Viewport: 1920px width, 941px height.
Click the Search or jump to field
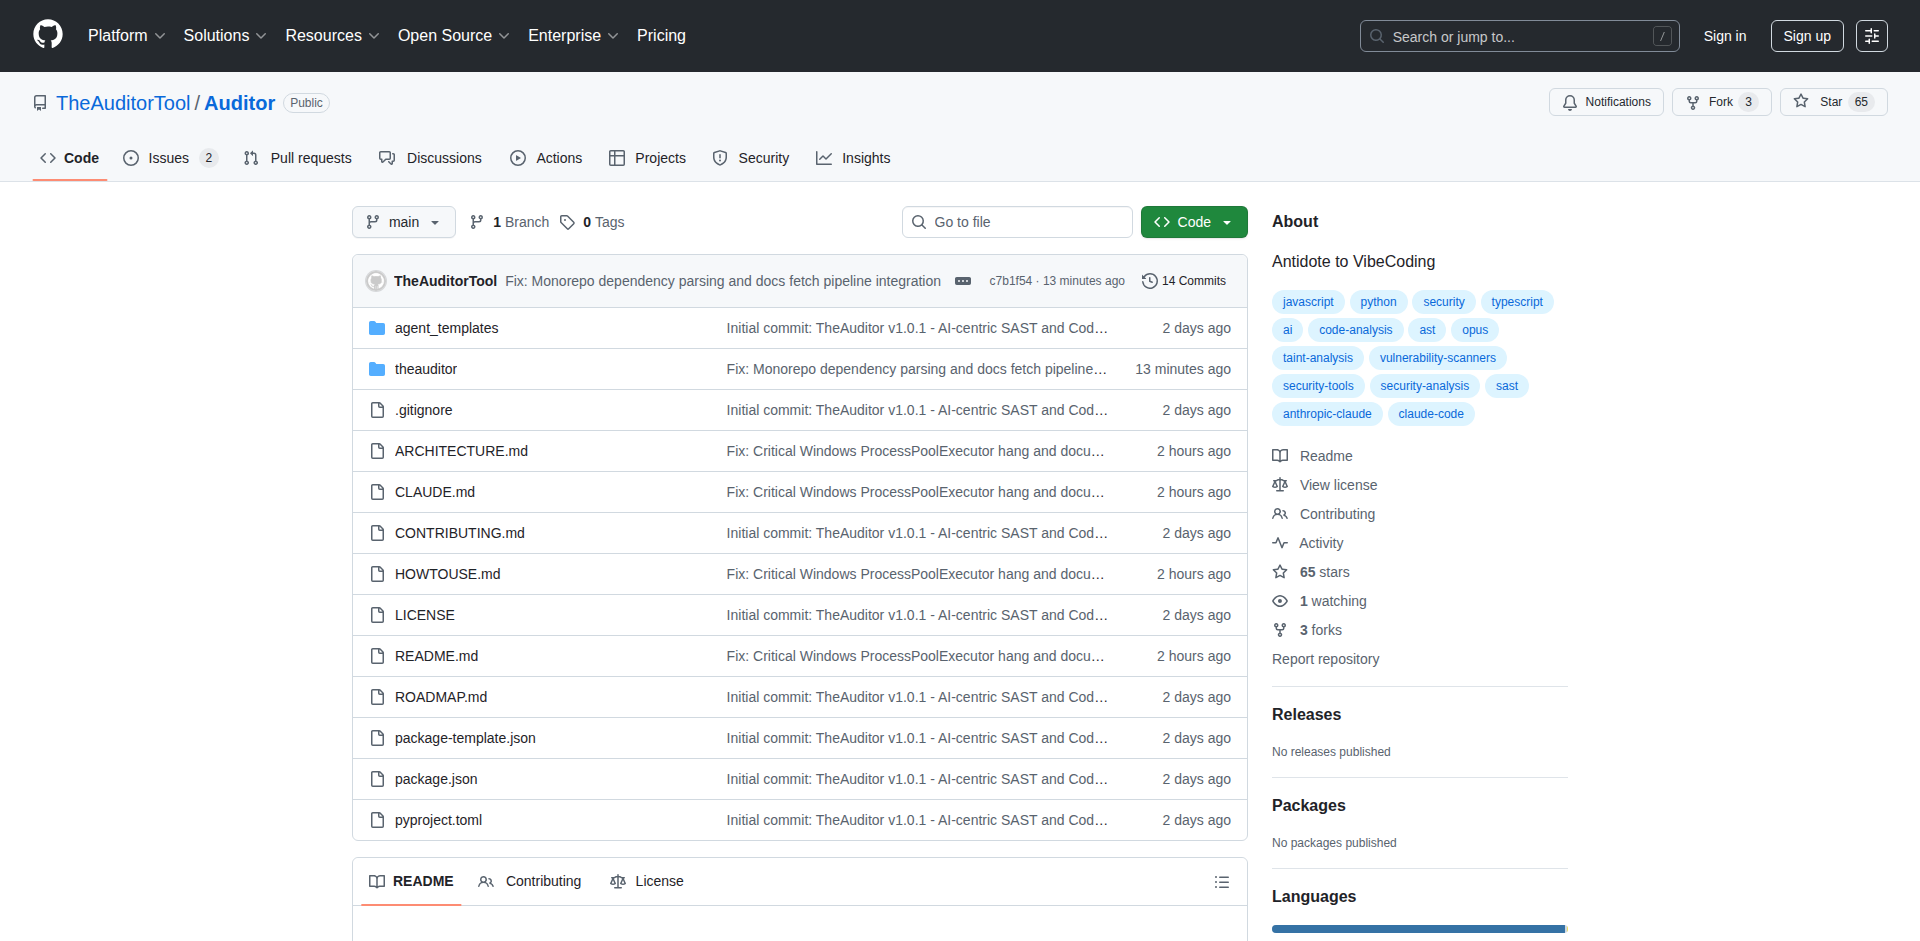click(x=1519, y=36)
